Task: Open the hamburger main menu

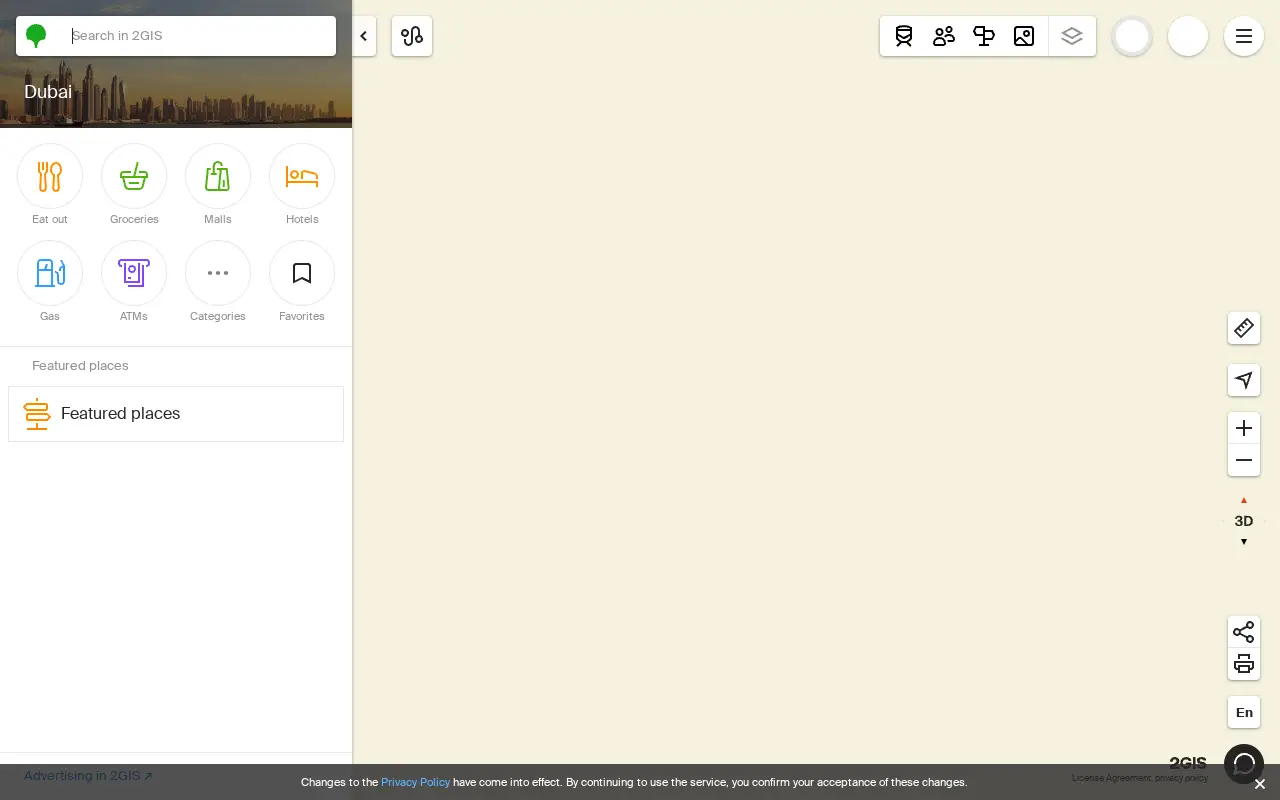Action: tap(1244, 36)
